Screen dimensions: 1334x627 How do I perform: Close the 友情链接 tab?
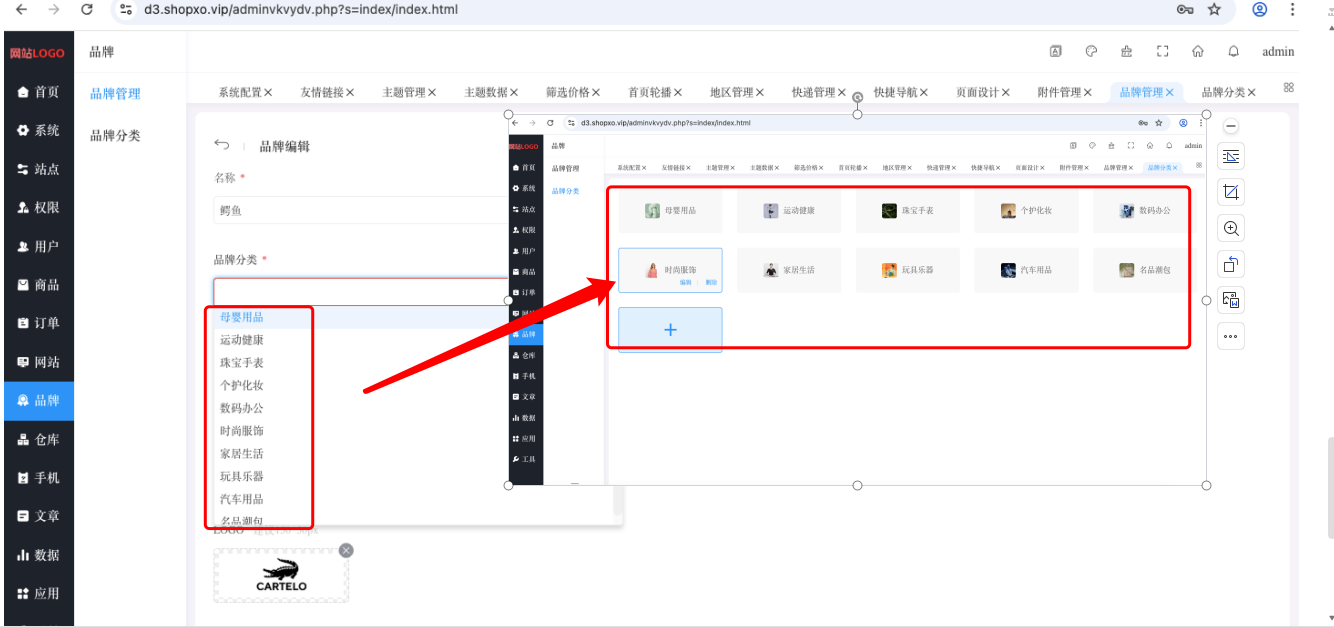(350, 92)
